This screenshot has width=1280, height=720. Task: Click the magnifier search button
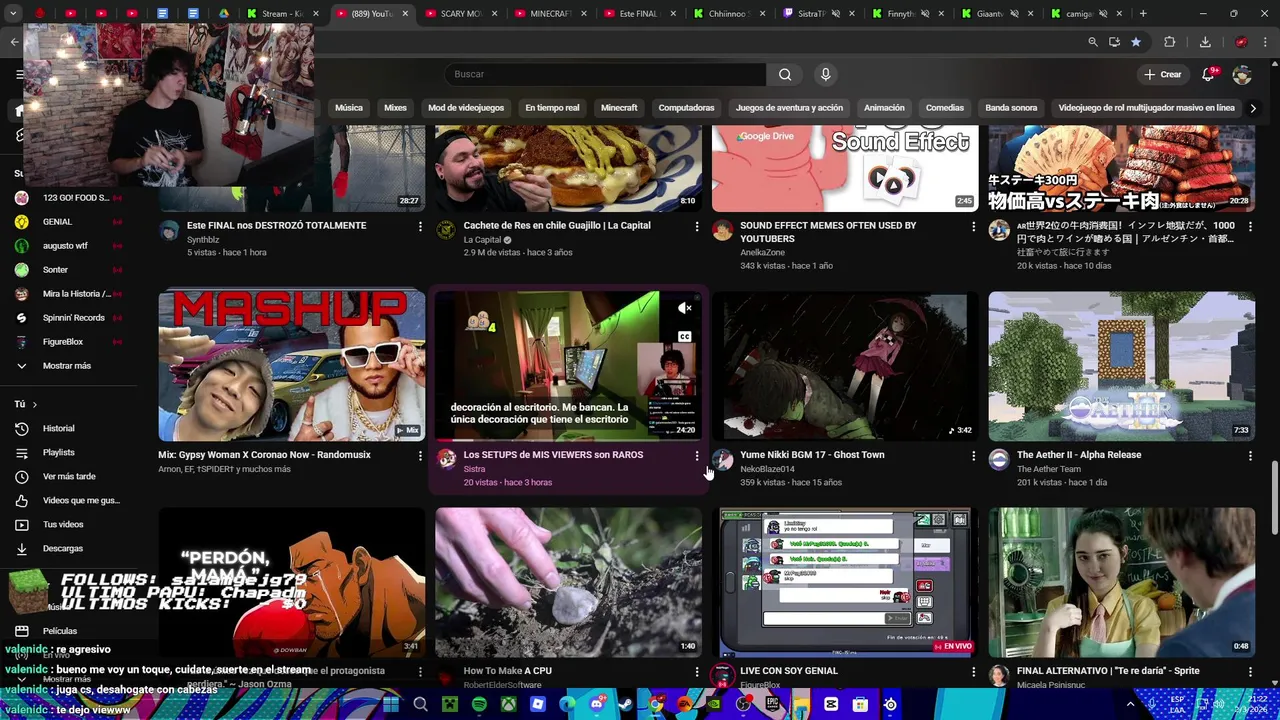(785, 74)
